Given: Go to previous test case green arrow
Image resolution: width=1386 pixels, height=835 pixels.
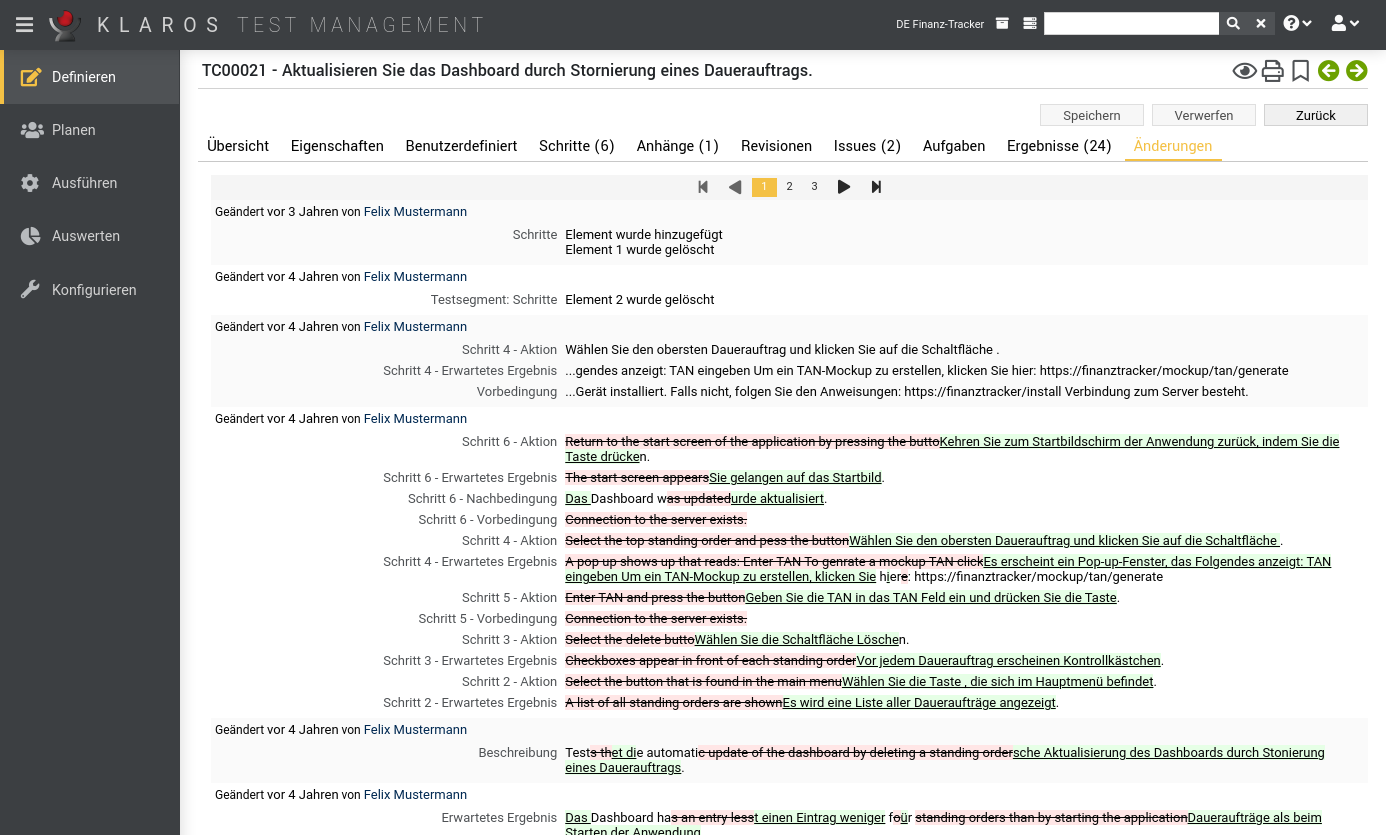Looking at the screenshot, I should pos(1328,70).
